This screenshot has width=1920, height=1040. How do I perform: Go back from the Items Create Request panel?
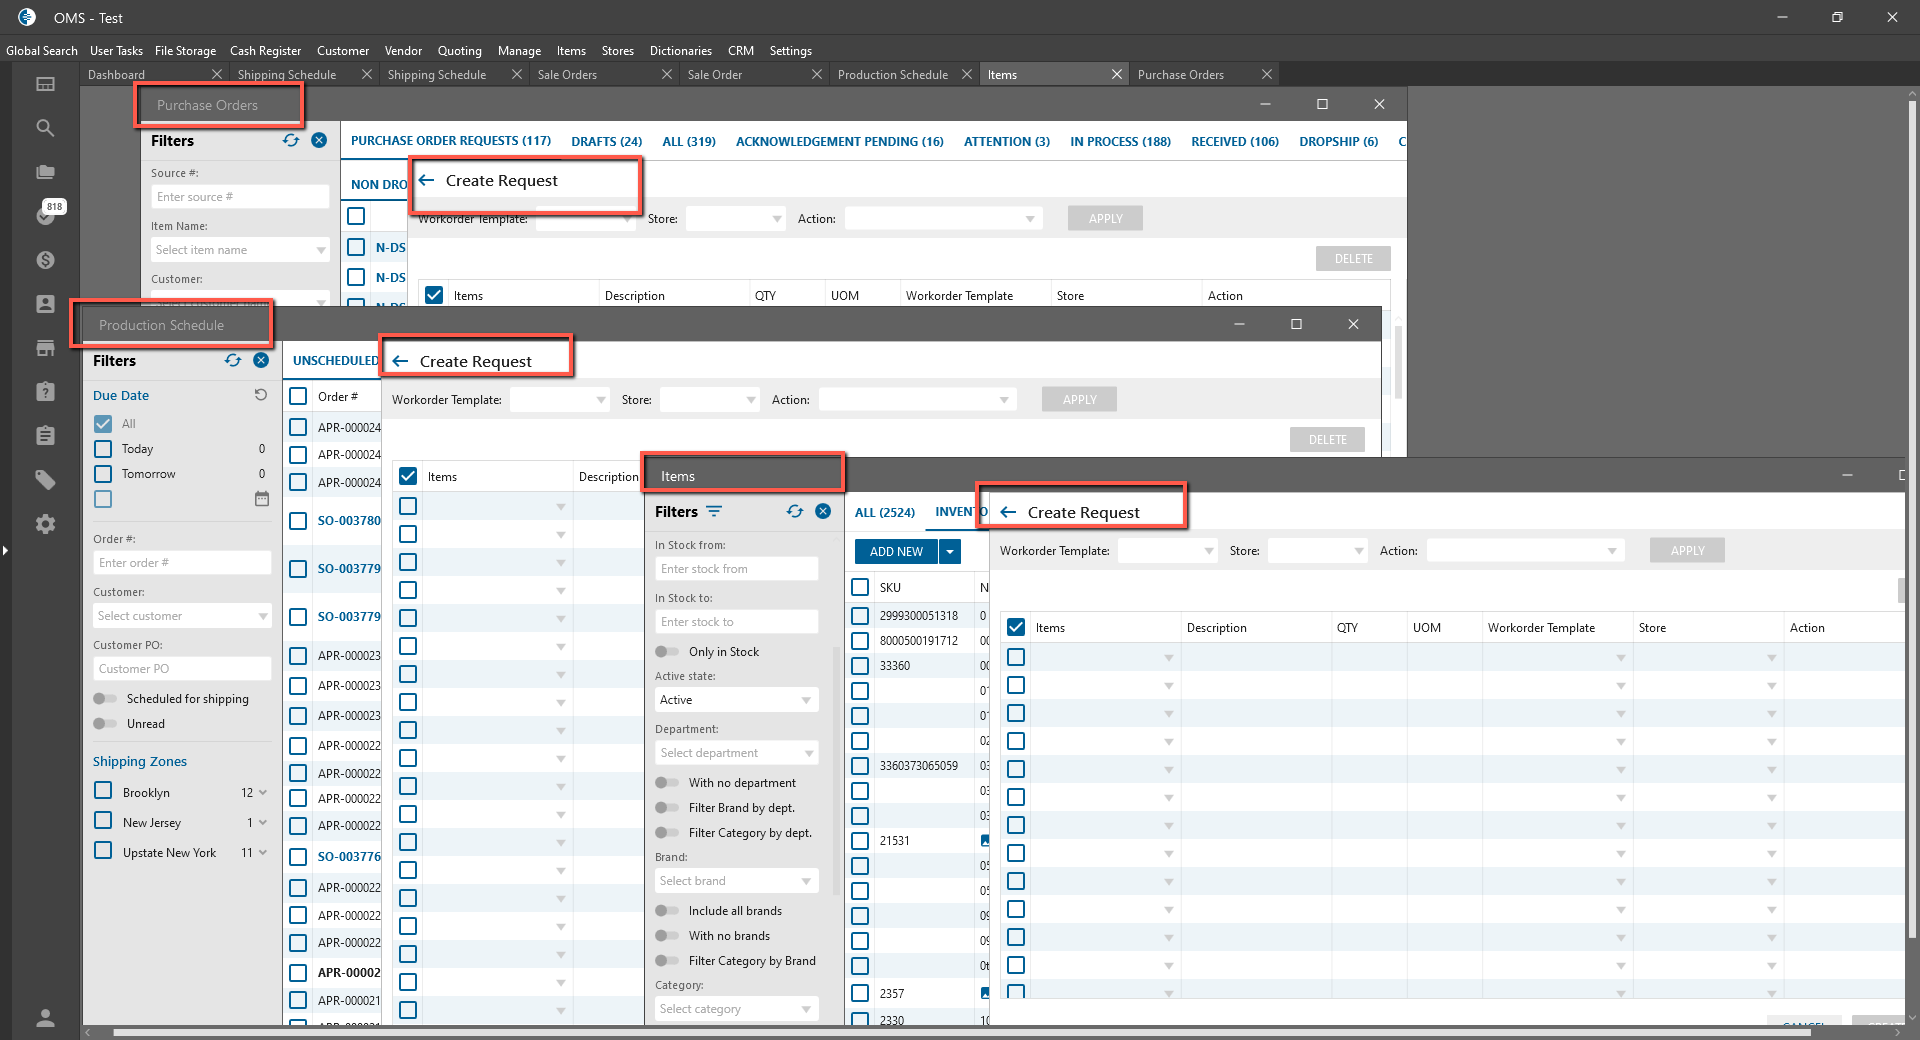point(1008,512)
